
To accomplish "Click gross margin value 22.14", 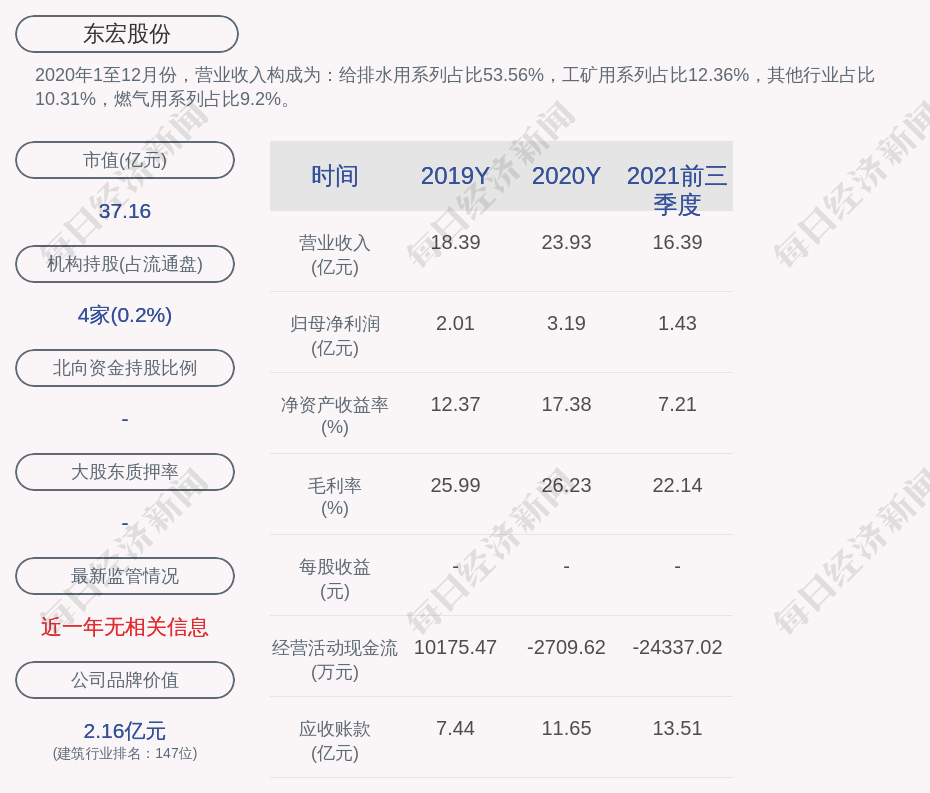I will (x=677, y=485).
